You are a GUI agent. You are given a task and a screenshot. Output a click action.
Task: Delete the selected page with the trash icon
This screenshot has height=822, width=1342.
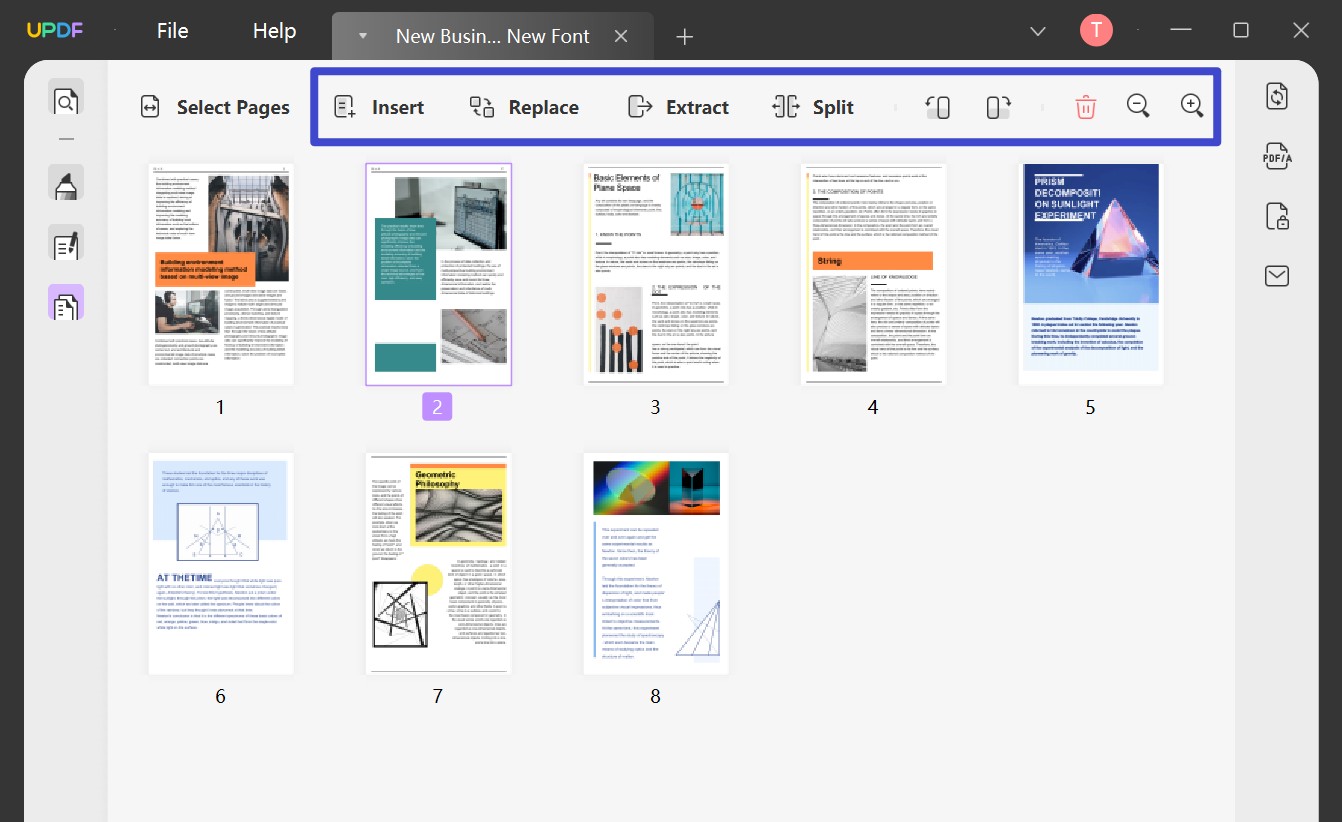click(1085, 107)
